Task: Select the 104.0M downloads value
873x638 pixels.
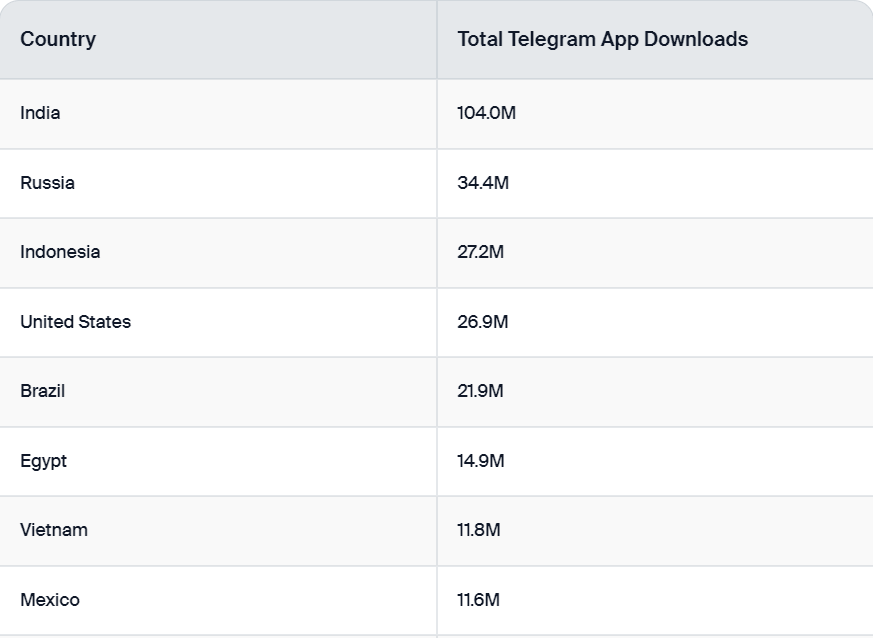Action: click(487, 113)
